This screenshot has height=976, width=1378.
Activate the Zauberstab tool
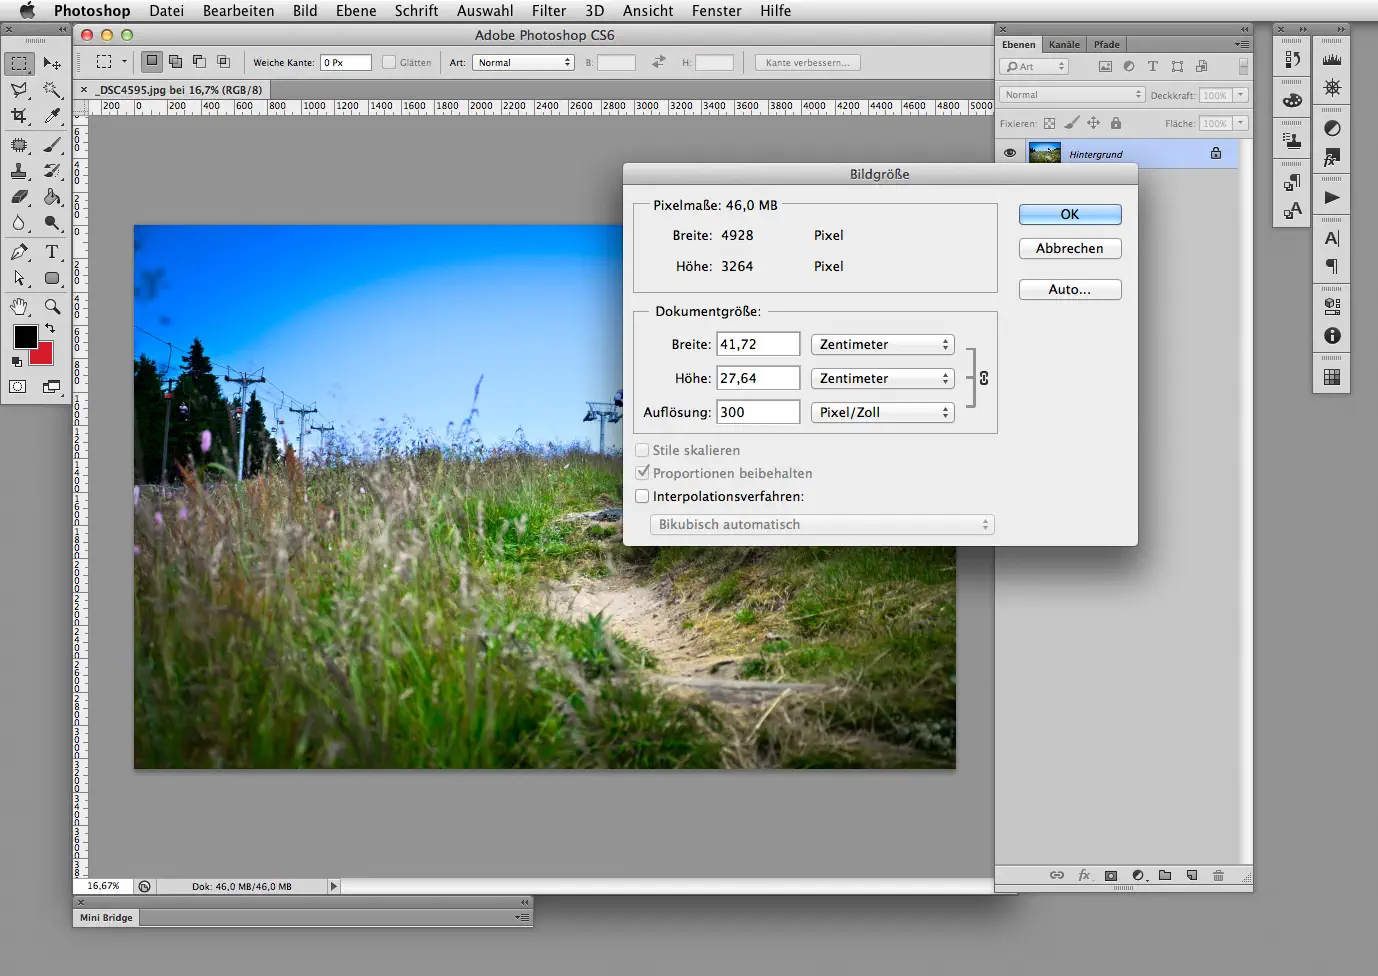pyautogui.click(x=52, y=90)
